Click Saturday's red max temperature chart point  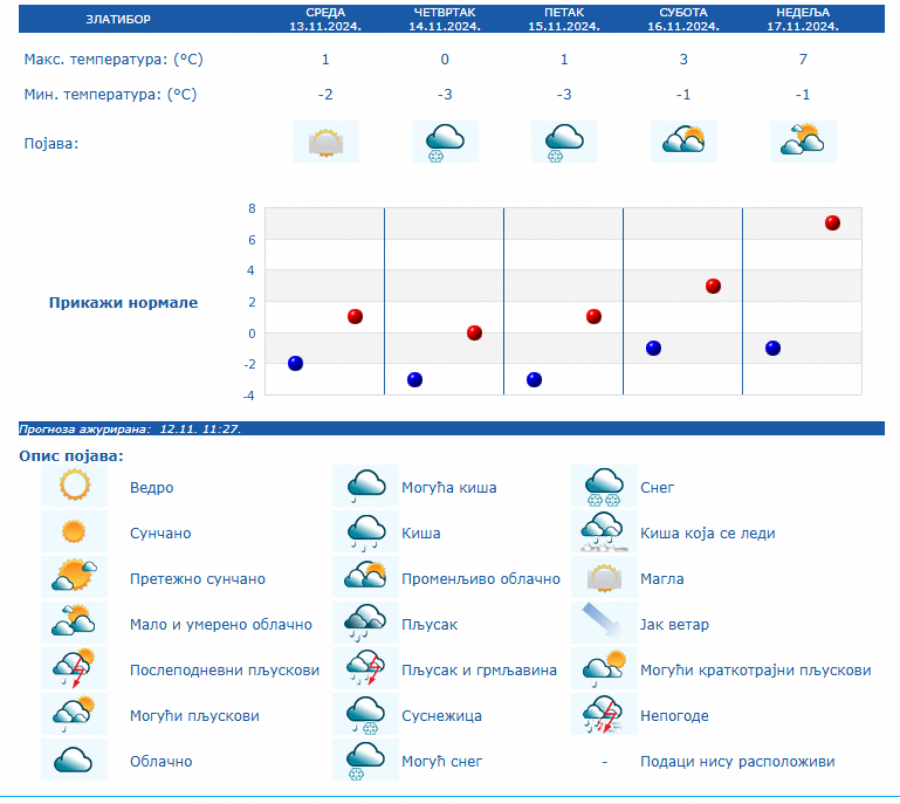click(713, 286)
